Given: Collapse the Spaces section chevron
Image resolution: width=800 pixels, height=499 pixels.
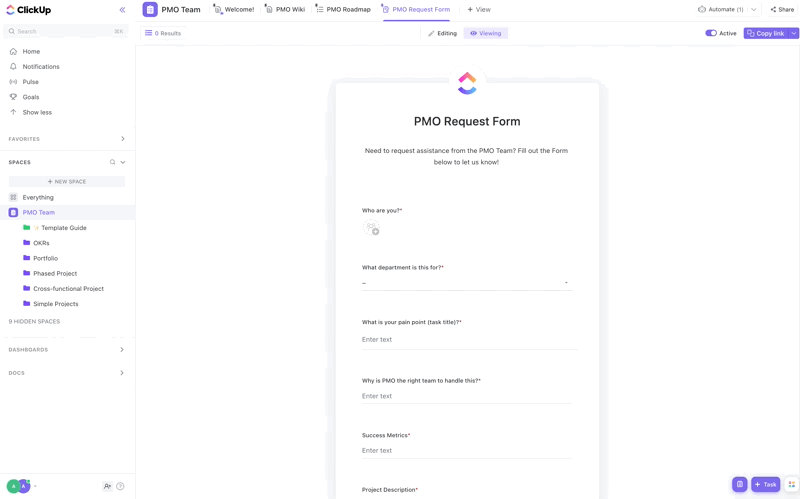Looking at the screenshot, I should 123,162.
